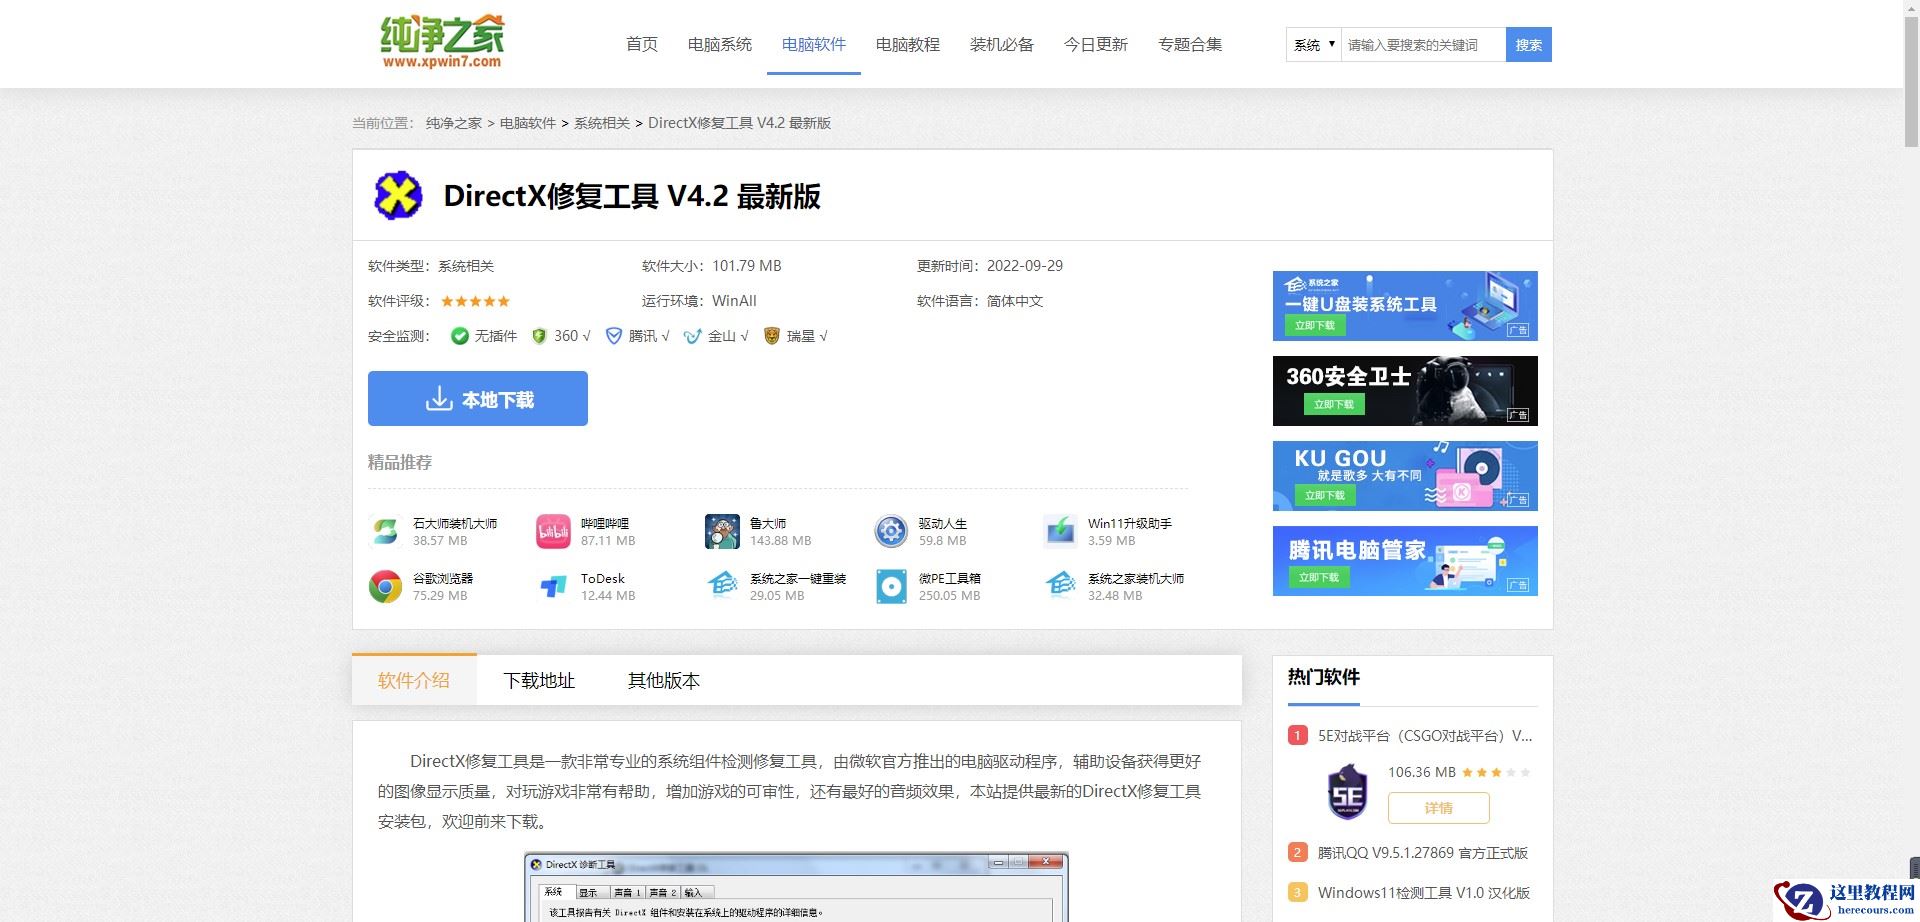Open 驱动人生 from the recommendations
Screen dimensions: 1920x922
pyautogui.click(x=890, y=531)
